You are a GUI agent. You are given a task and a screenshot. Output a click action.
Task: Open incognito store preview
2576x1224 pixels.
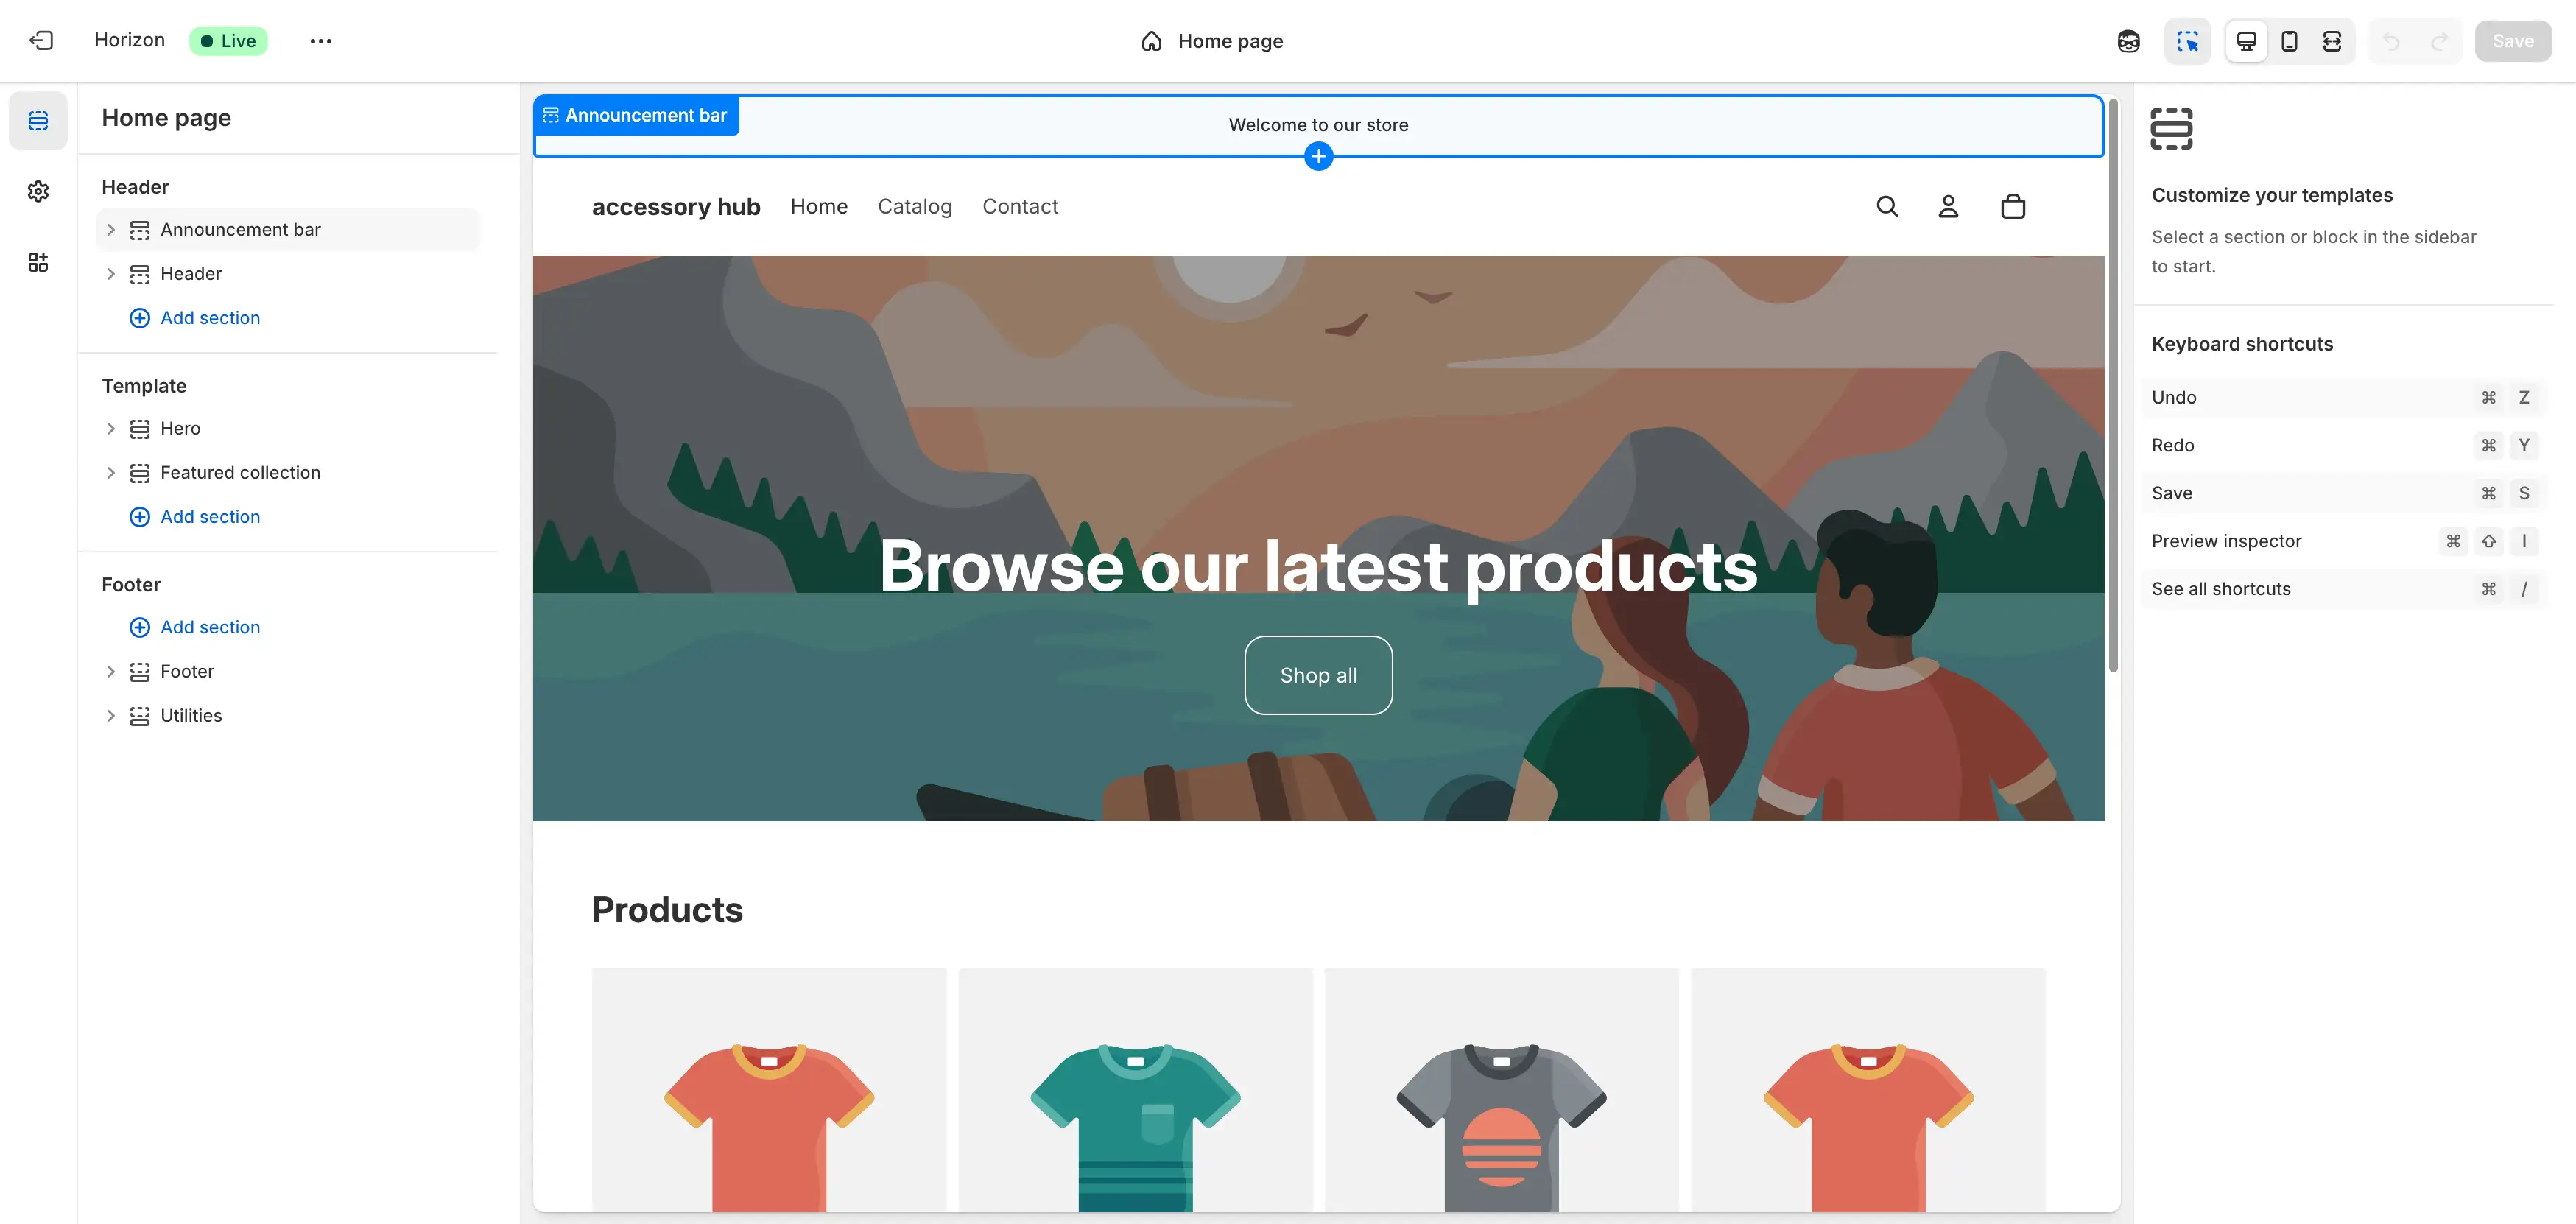click(x=2128, y=41)
